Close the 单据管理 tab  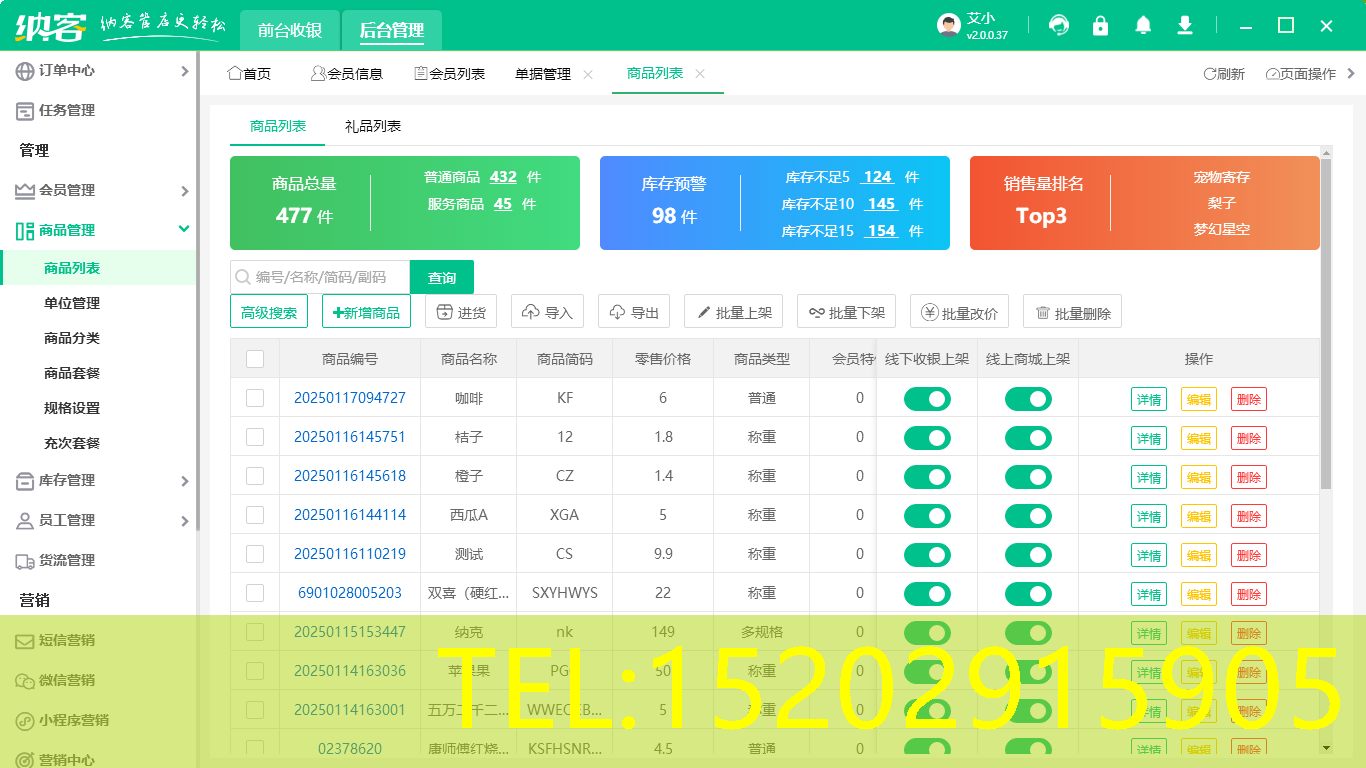[x=588, y=74]
